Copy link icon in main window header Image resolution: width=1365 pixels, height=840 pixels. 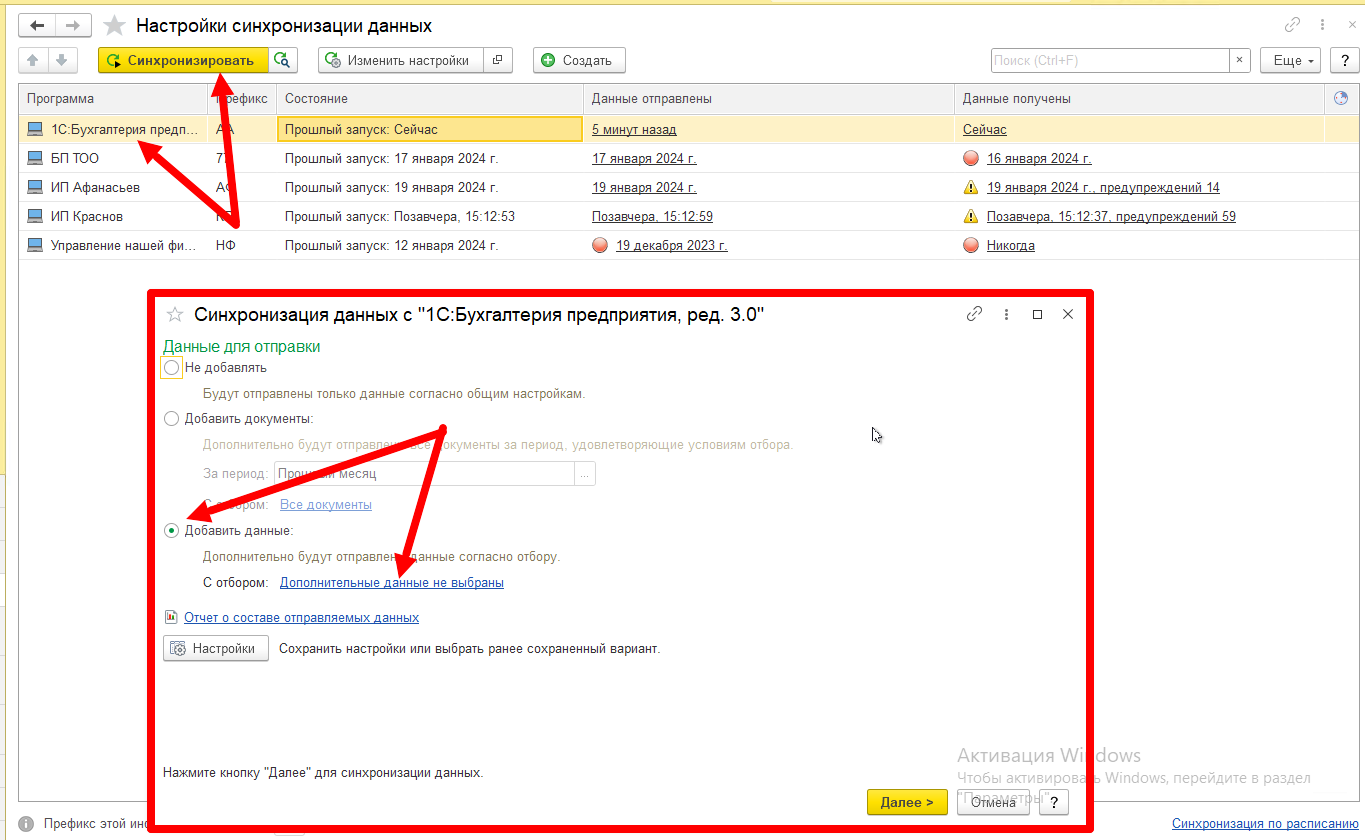[1292, 26]
